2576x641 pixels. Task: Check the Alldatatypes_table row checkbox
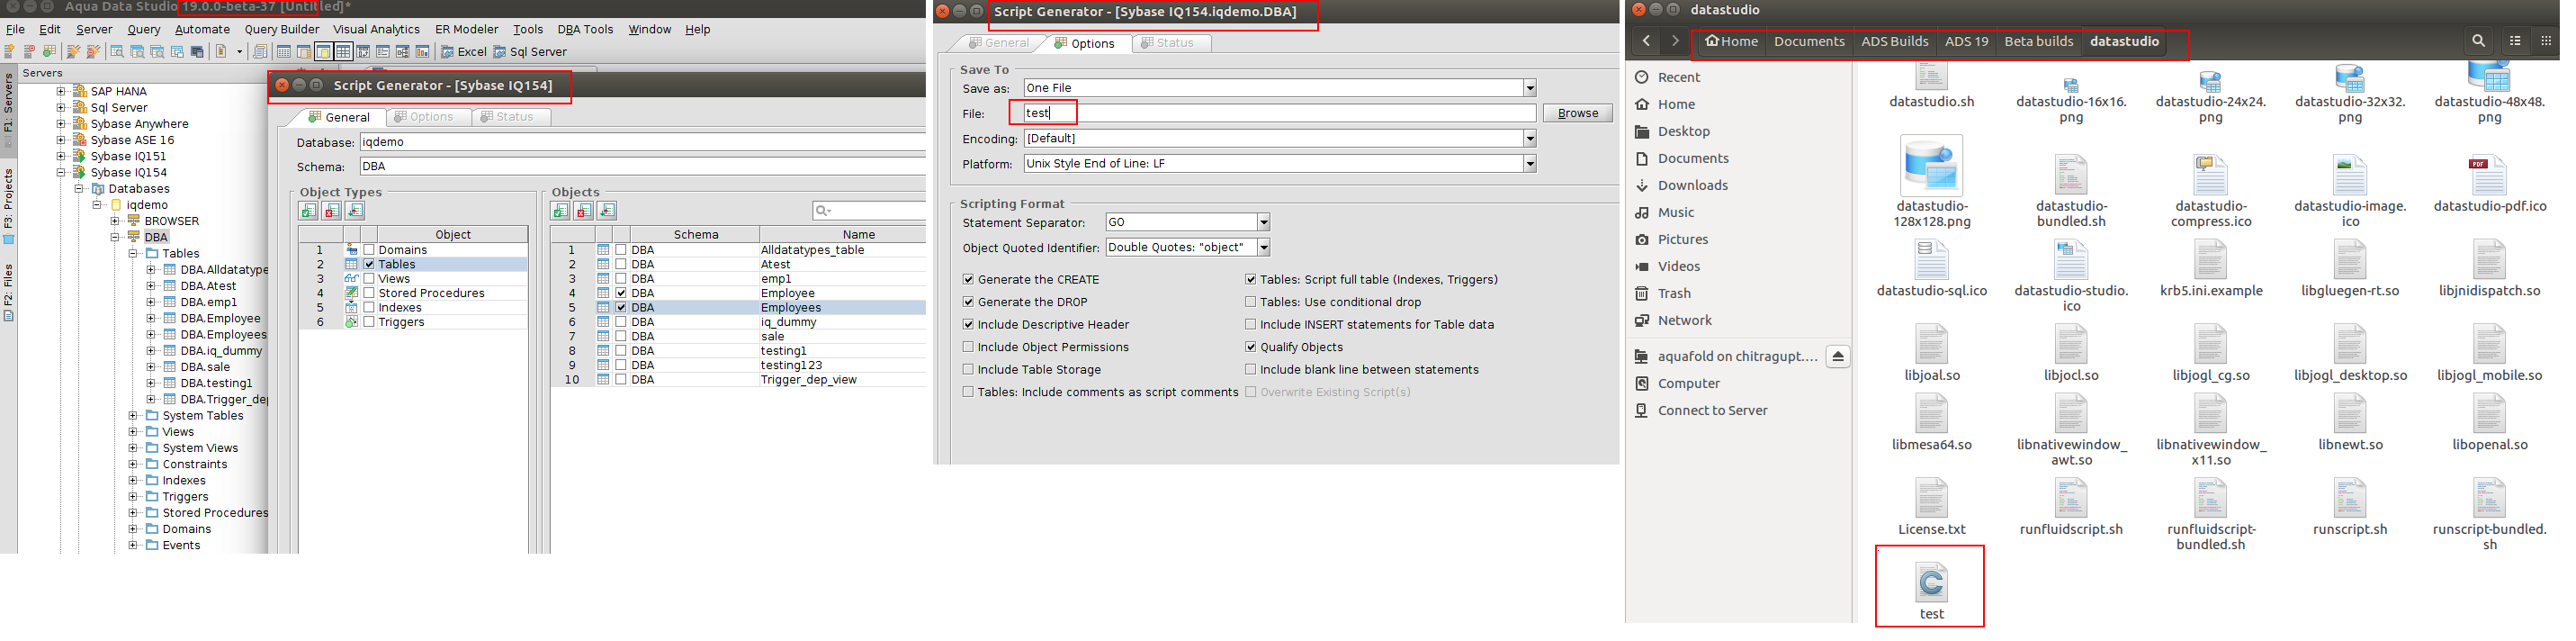click(621, 250)
